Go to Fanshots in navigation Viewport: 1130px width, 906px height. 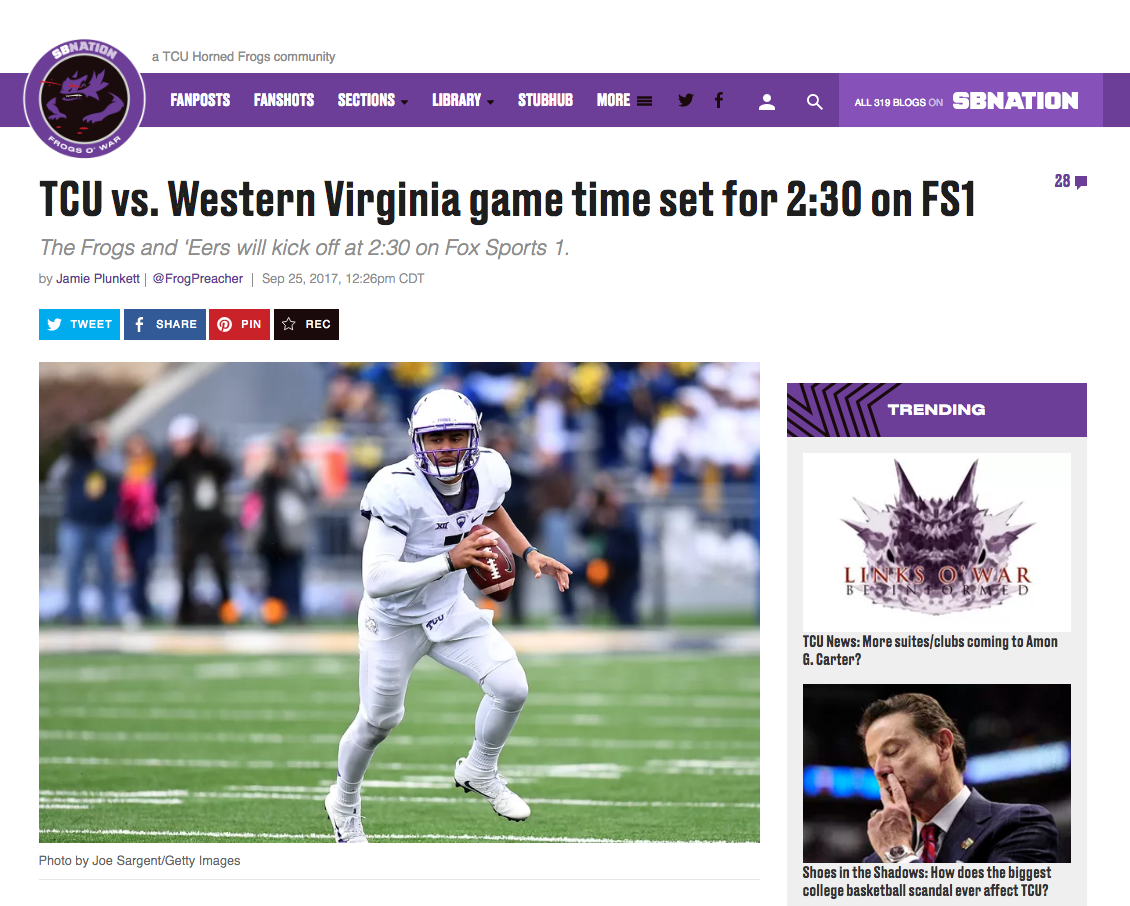284,100
